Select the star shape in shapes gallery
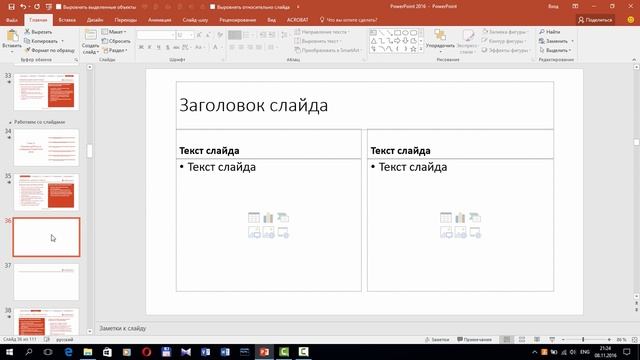Screen dimensions: 640x360 pos(413,49)
